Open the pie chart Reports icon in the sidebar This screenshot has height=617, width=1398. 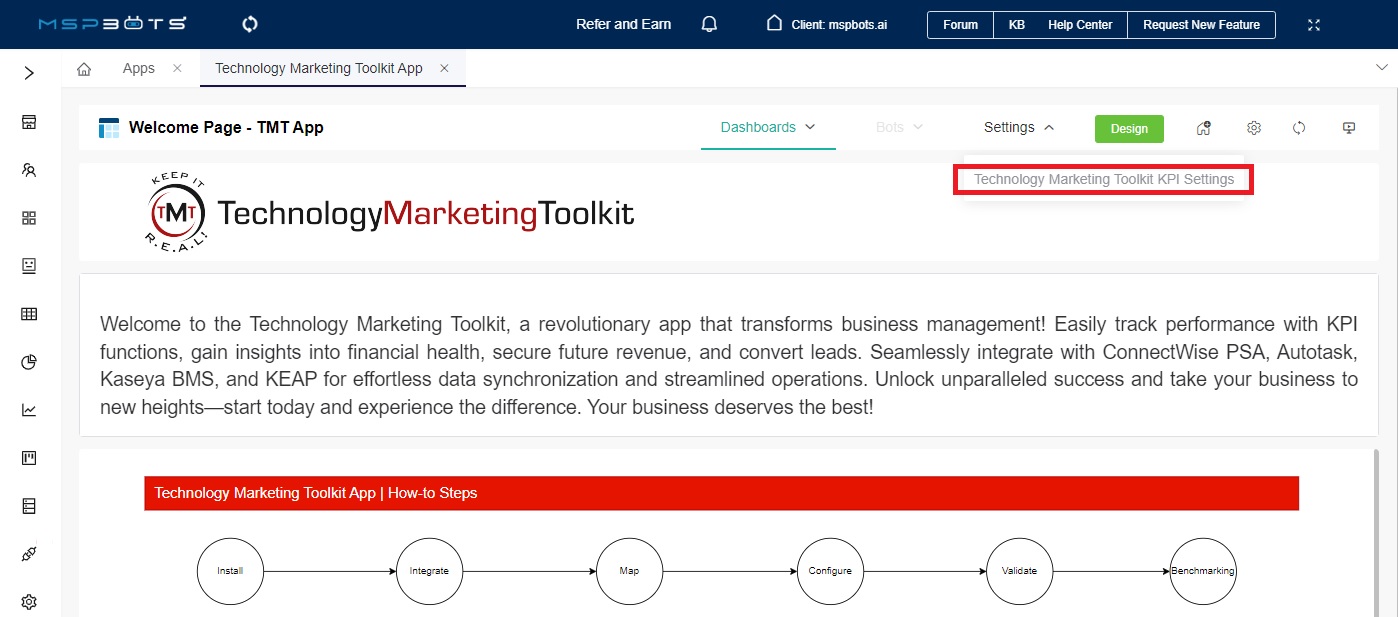pyautogui.click(x=28, y=361)
